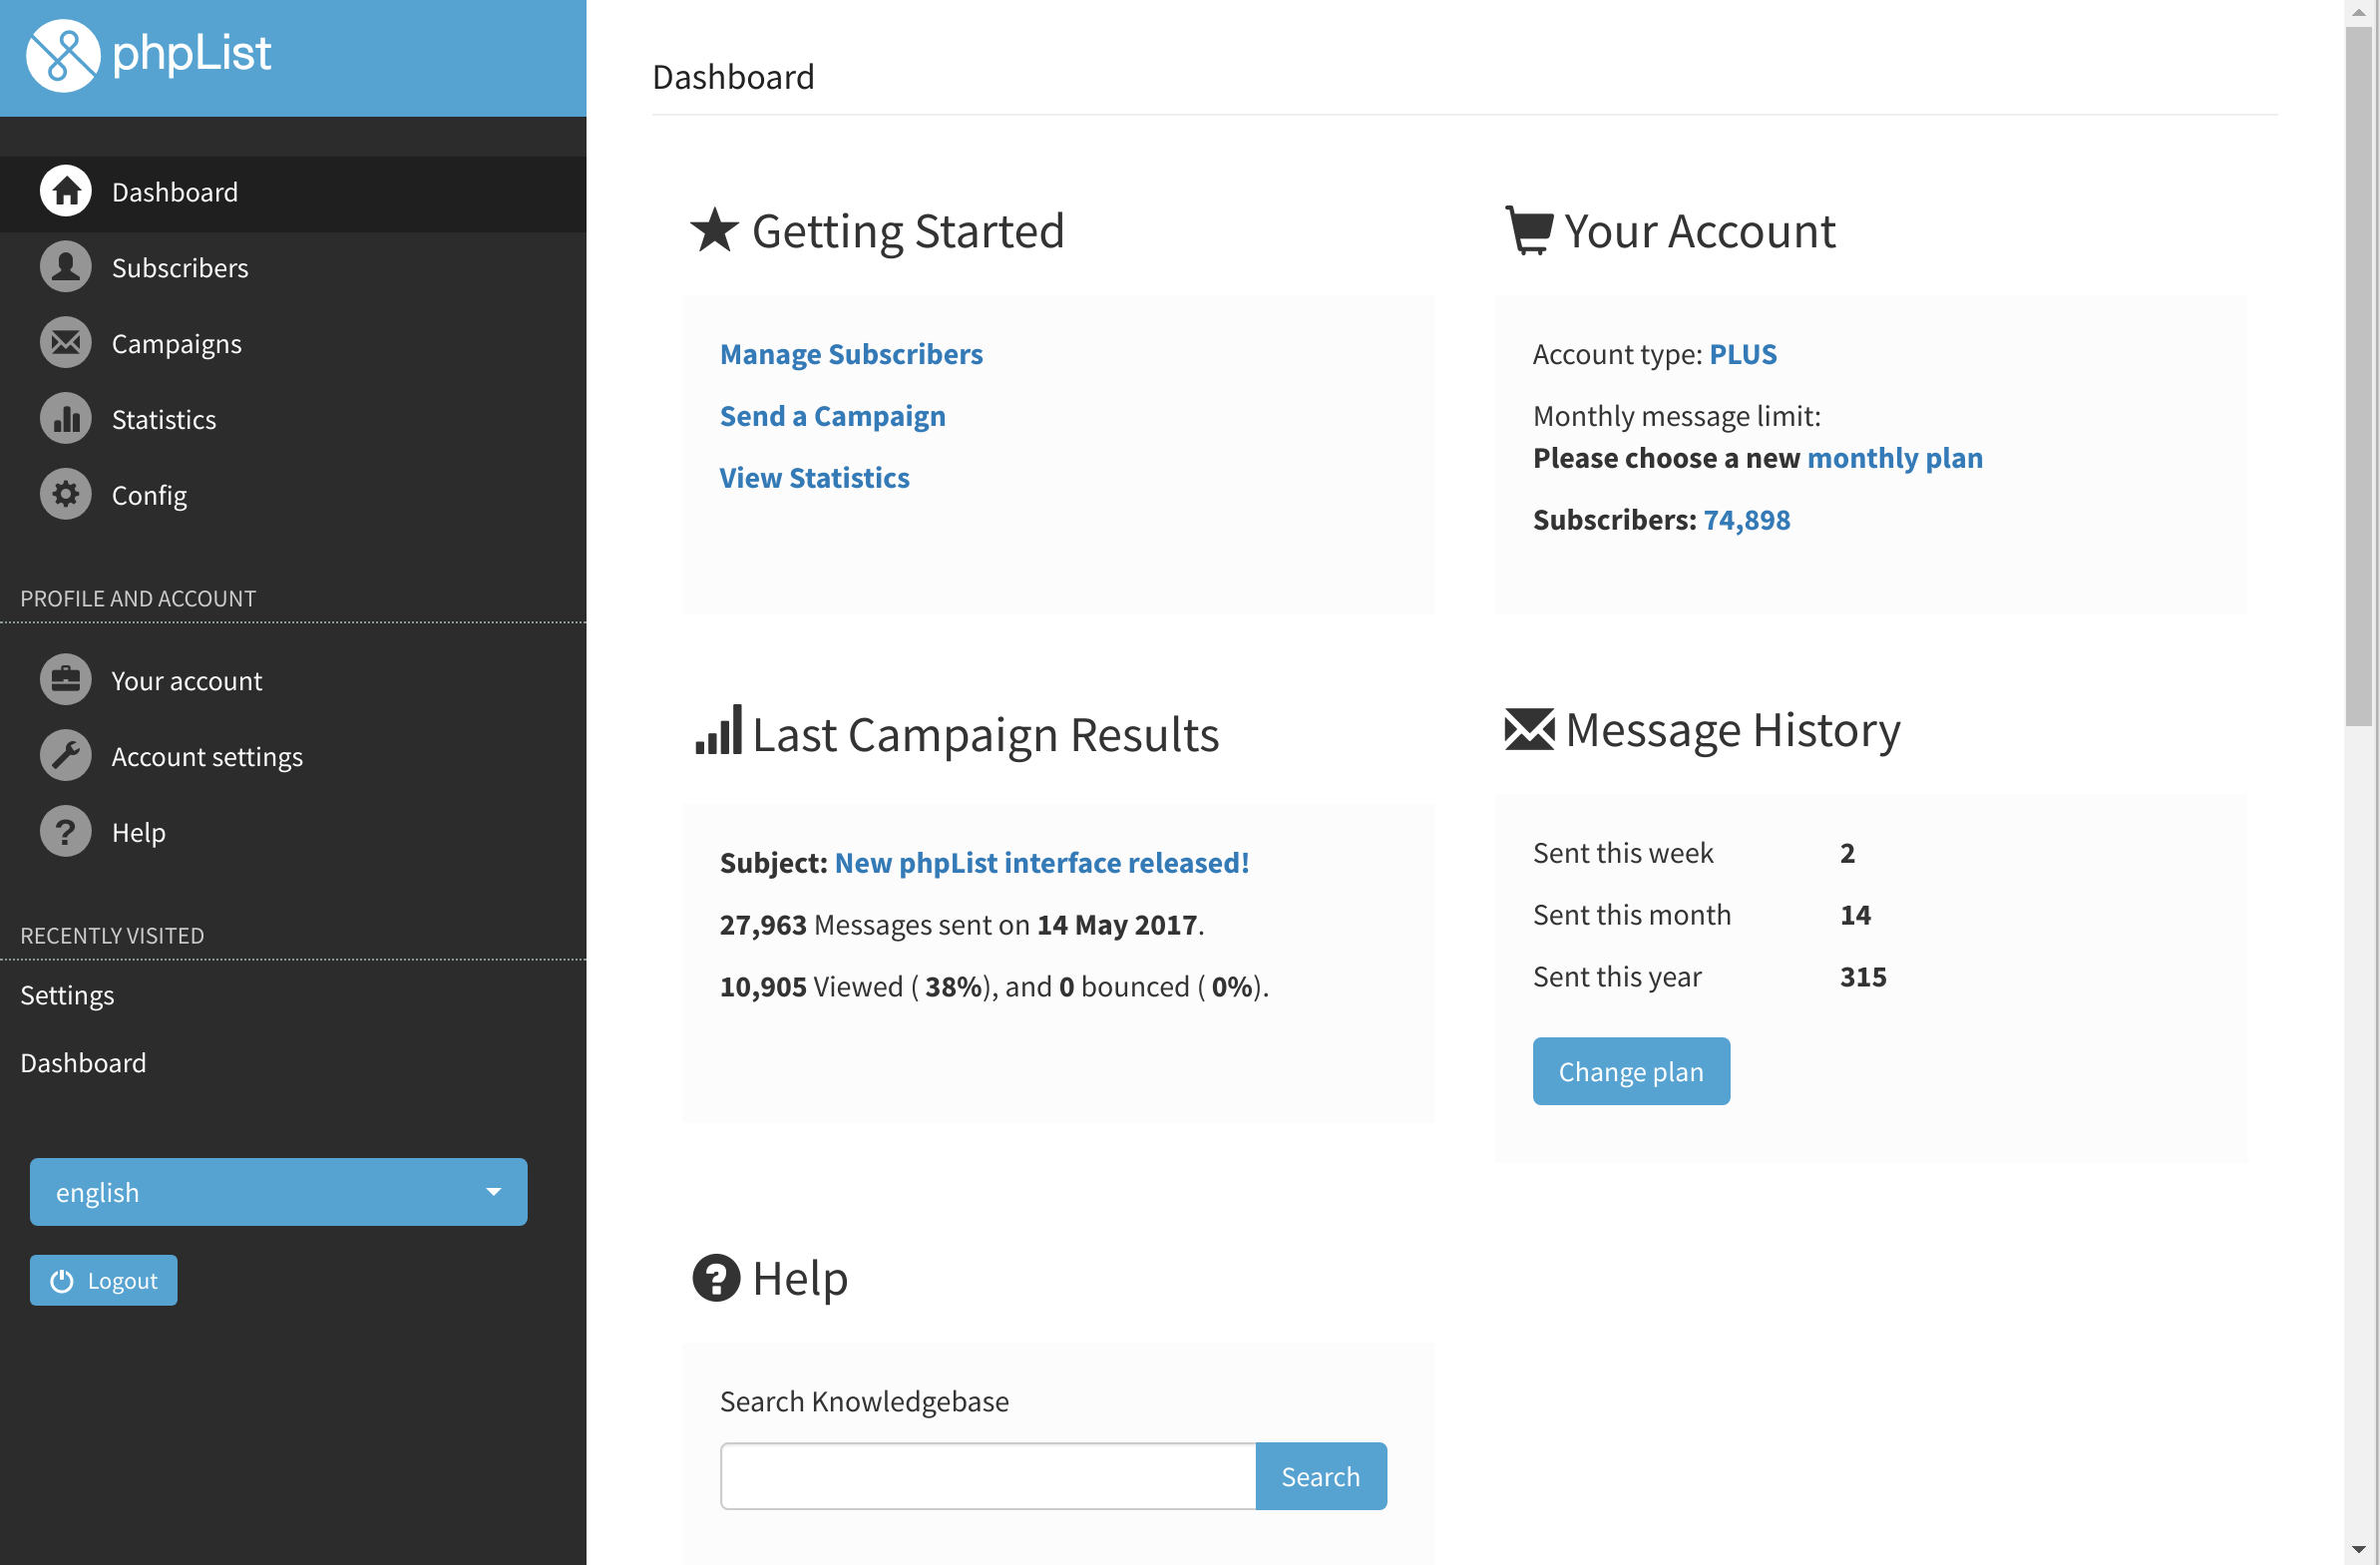Click the Help question mark sidebar icon
Image resolution: width=2380 pixels, height=1565 pixels.
66,832
